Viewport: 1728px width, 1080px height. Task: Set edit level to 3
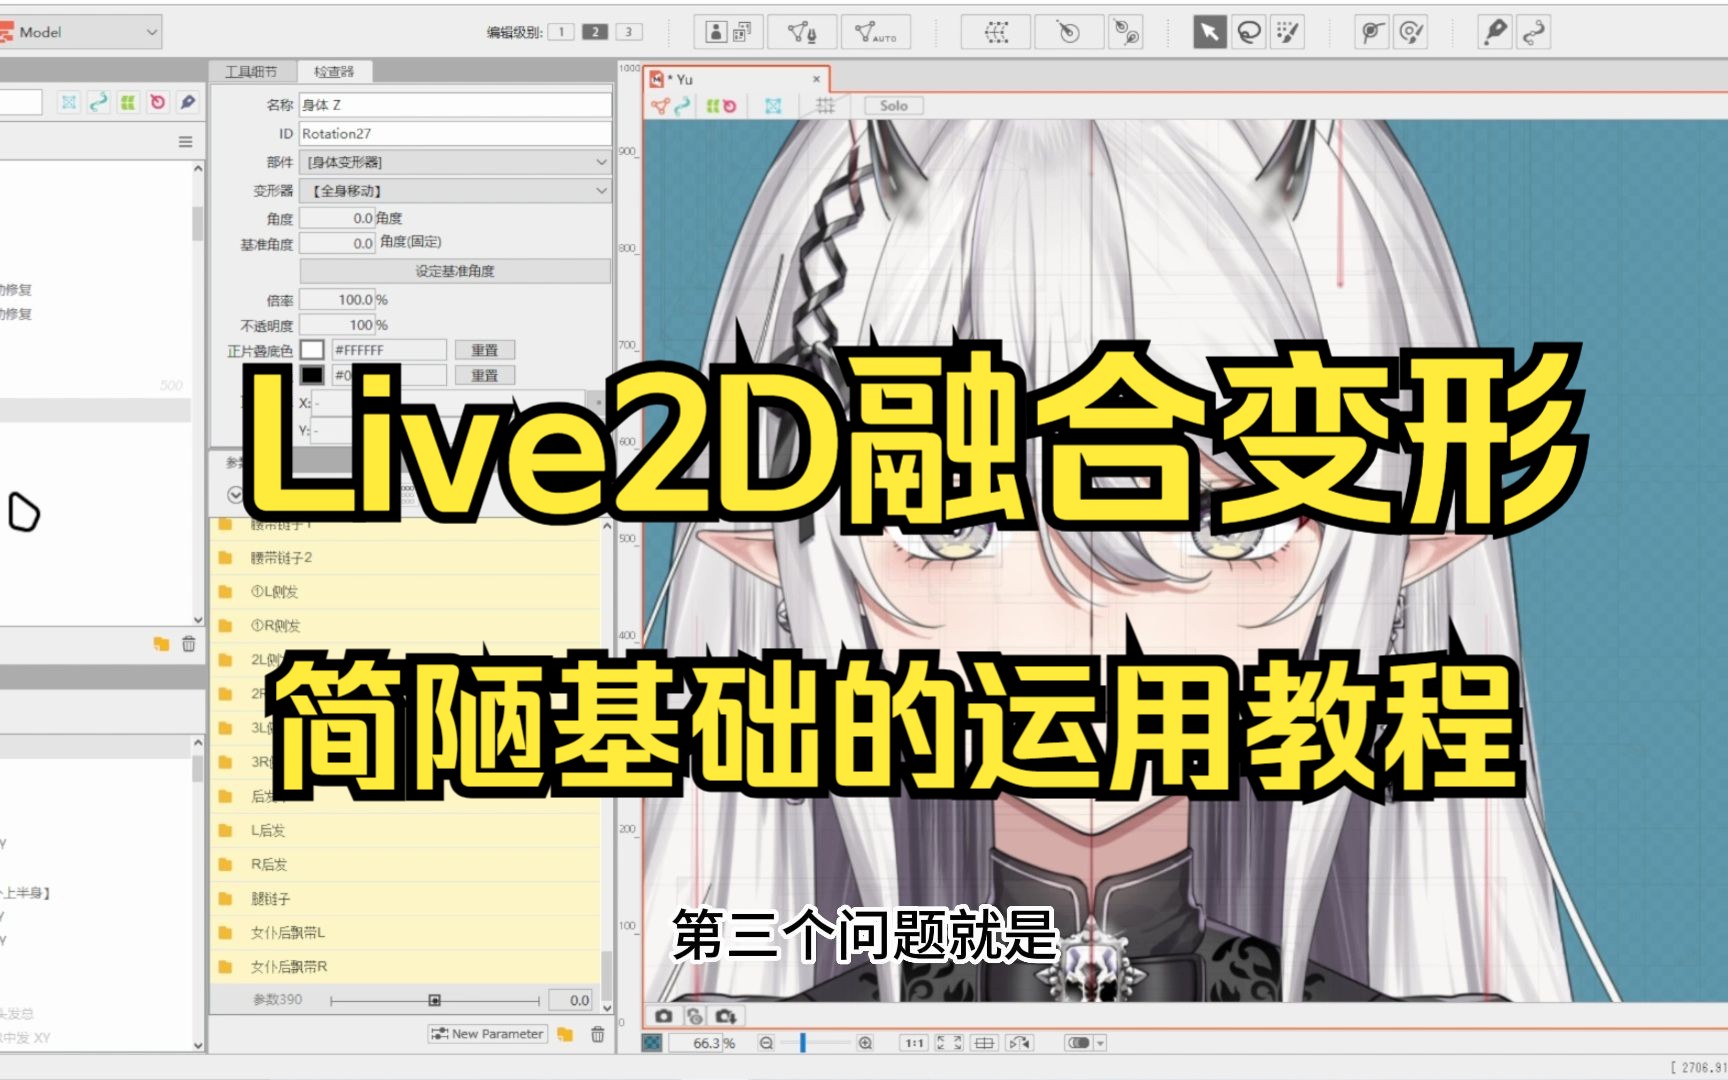point(628,32)
